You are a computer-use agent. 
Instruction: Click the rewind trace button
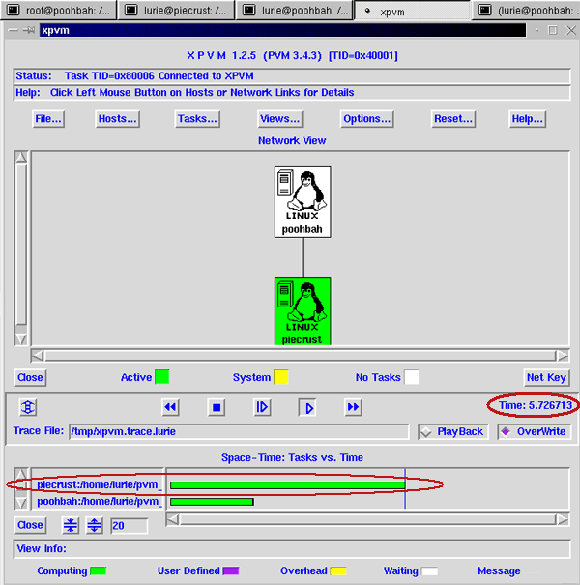[170, 407]
